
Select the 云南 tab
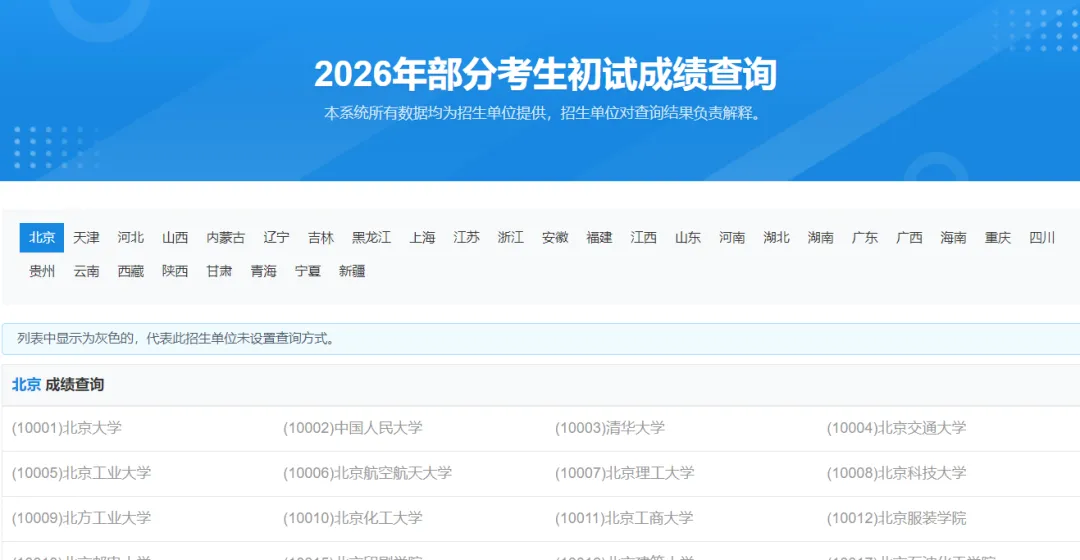coord(86,271)
